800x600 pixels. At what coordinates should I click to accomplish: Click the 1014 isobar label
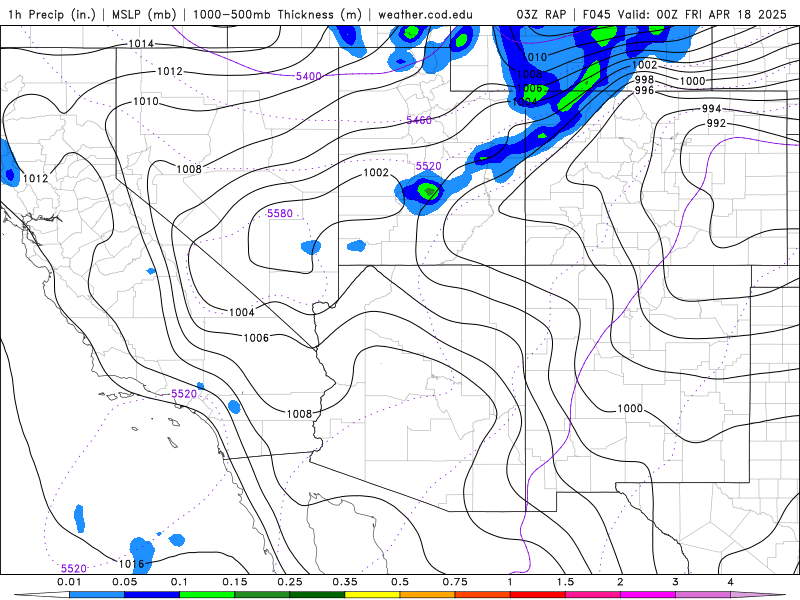coord(141,44)
